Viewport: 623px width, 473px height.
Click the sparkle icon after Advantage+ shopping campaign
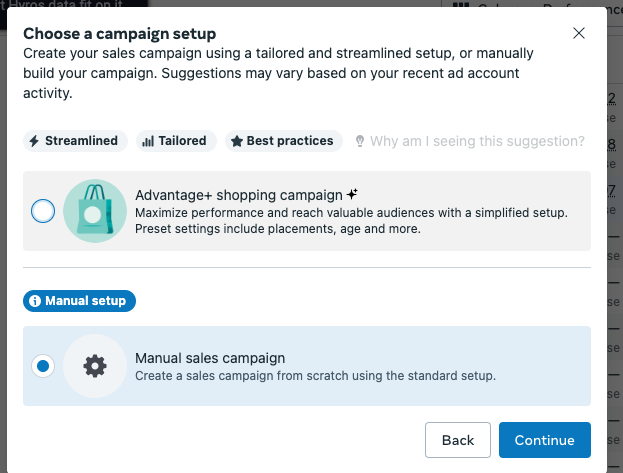pyautogui.click(x=352, y=194)
